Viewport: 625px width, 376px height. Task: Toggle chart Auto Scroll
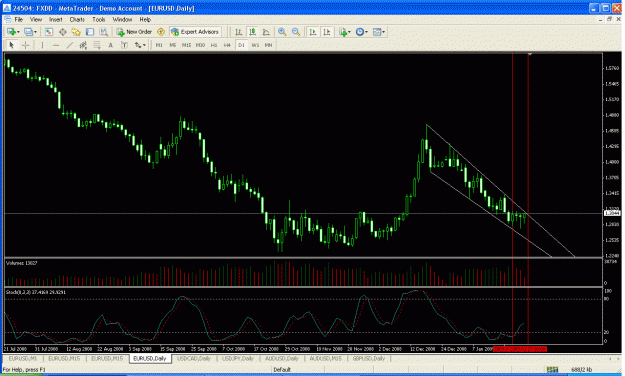(312, 32)
